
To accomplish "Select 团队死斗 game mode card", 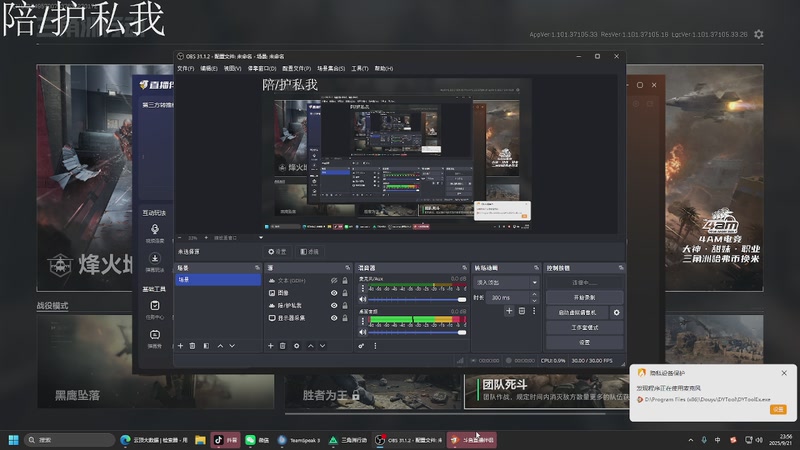I will [546, 391].
